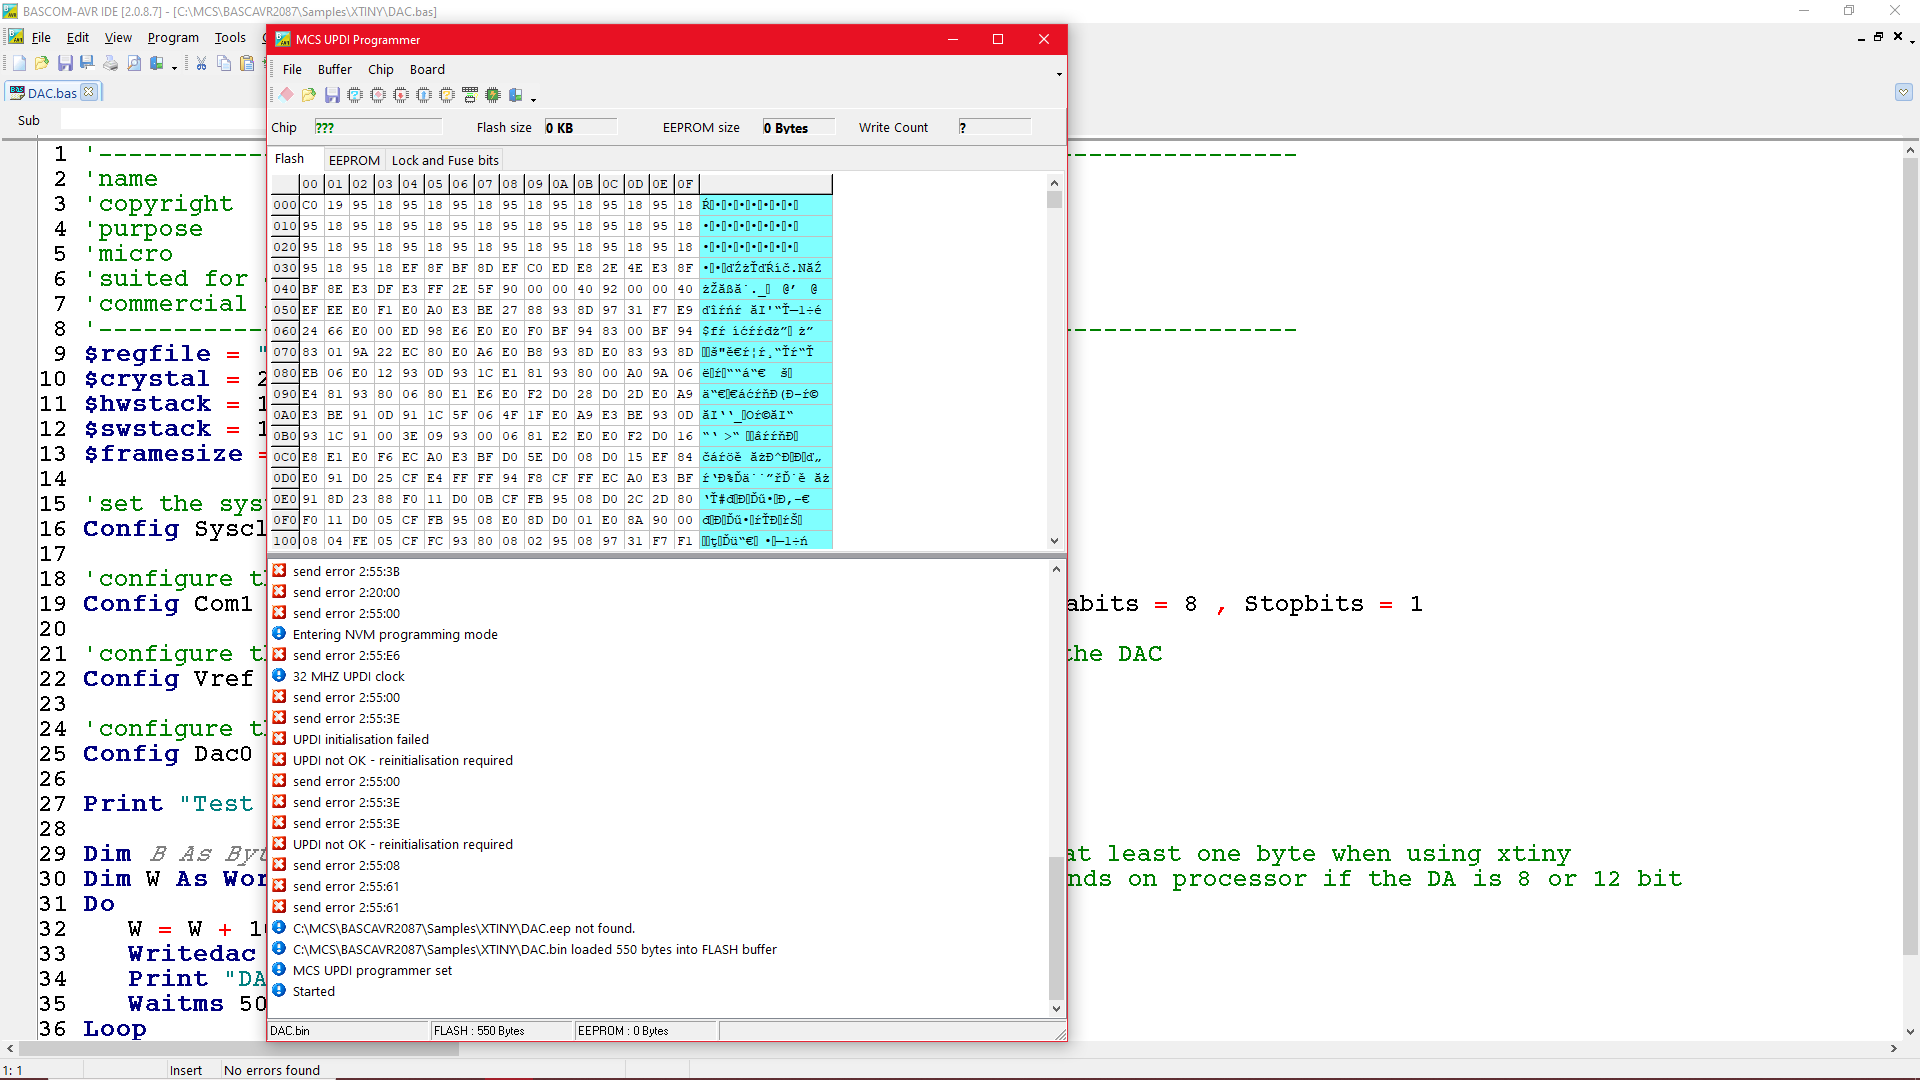Click the Flash size field
This screenshot has height=1080, width=1920.
(x=580, y=127)
